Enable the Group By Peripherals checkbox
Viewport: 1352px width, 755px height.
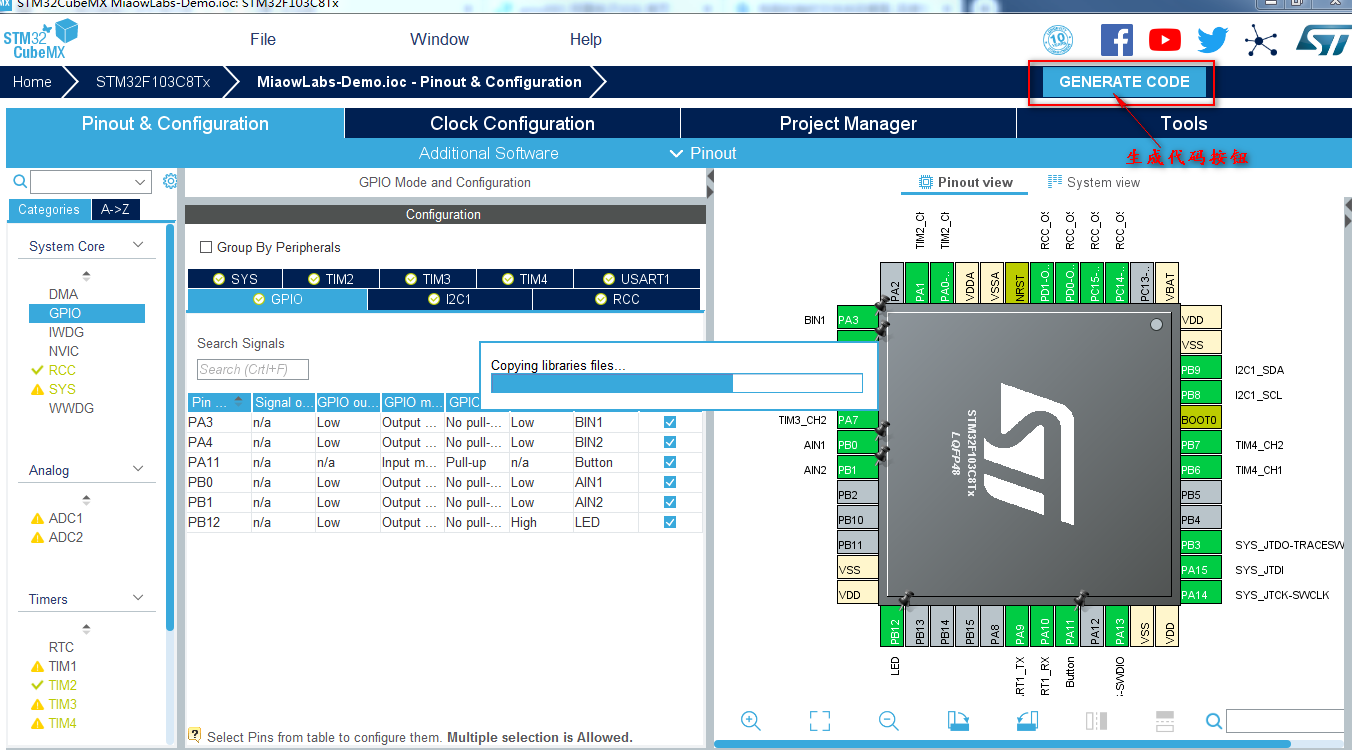[206, 247]
